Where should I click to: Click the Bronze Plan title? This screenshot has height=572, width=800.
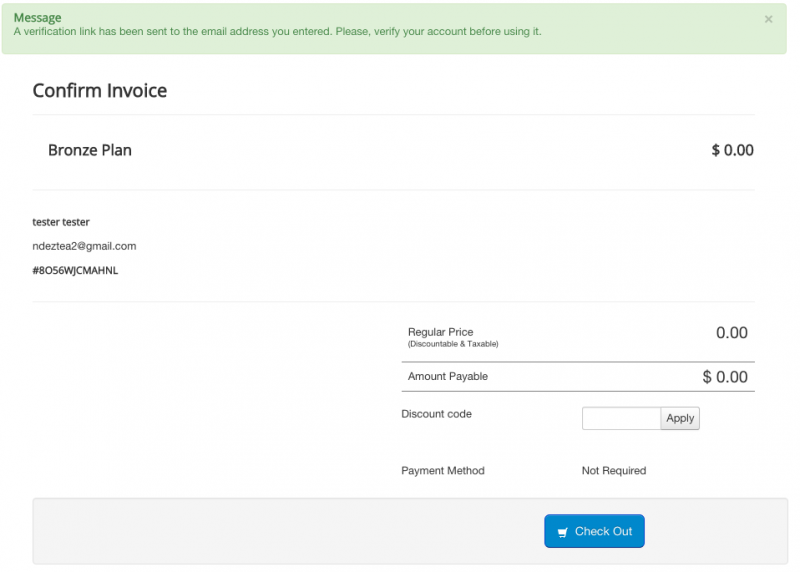(x=90, y=150)
